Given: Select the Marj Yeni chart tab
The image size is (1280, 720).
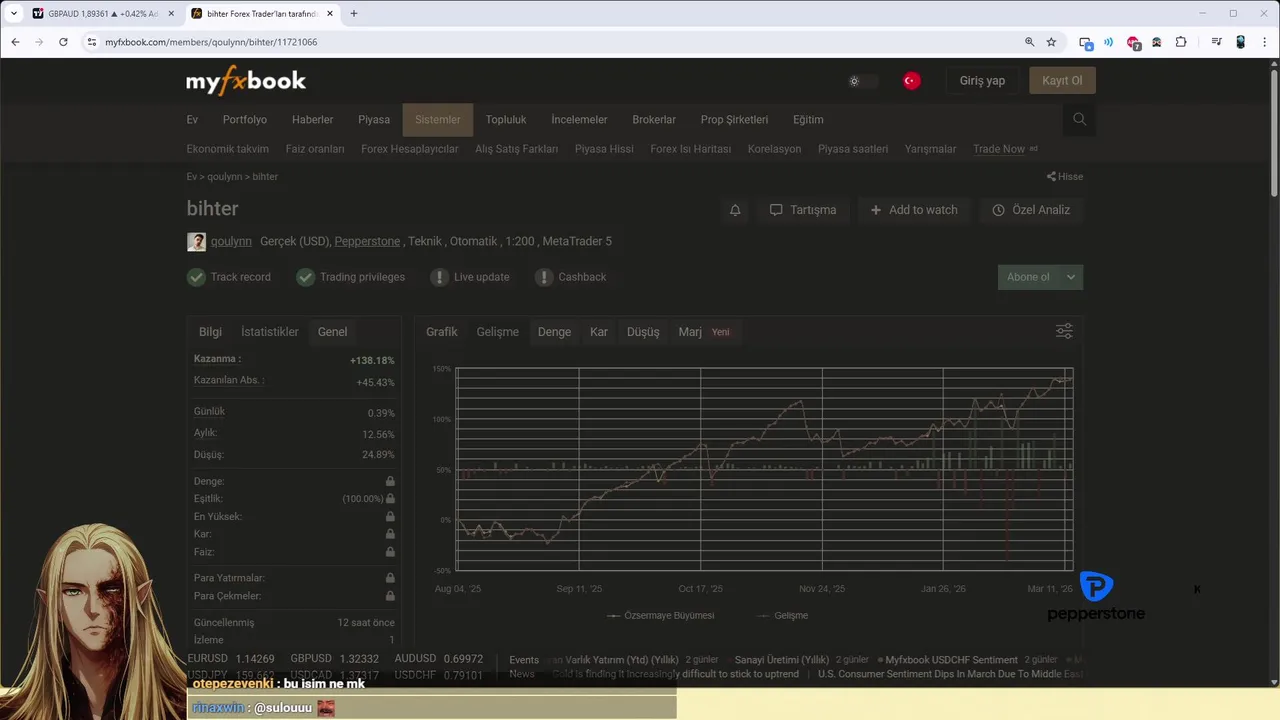Looking at the screenshot, I should tap(704, 332).
